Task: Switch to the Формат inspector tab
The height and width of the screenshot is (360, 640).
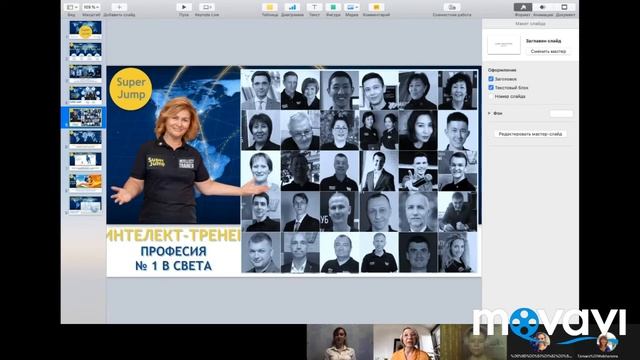Action: [522, 7]
